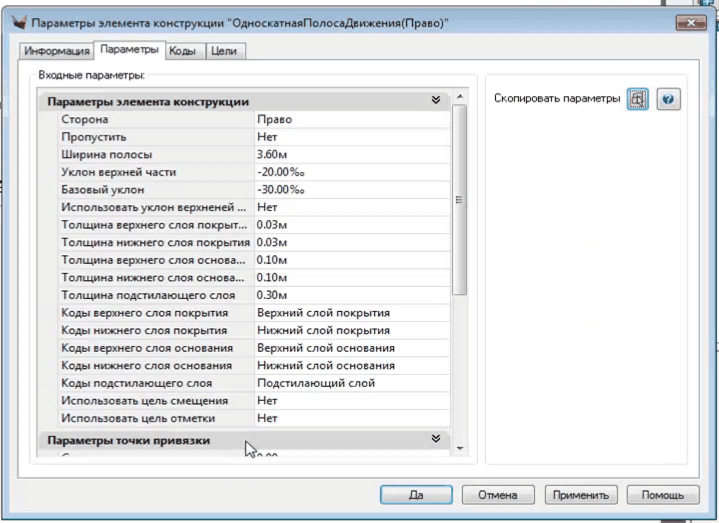Click the vertical scrollbar thumb in parameters list

(459, 200)
